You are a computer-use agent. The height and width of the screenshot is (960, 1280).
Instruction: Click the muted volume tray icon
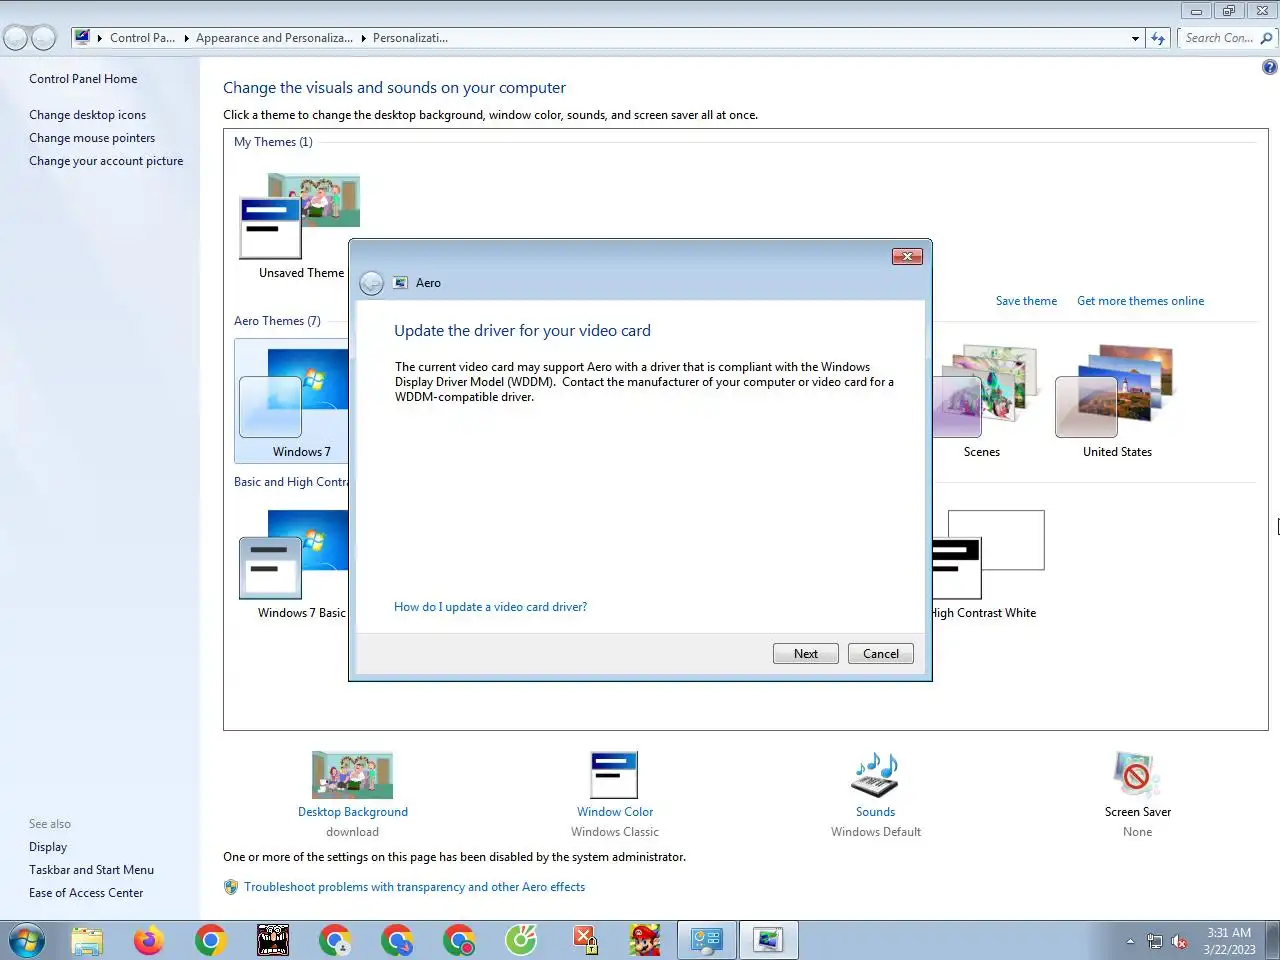coord(1180,941)
